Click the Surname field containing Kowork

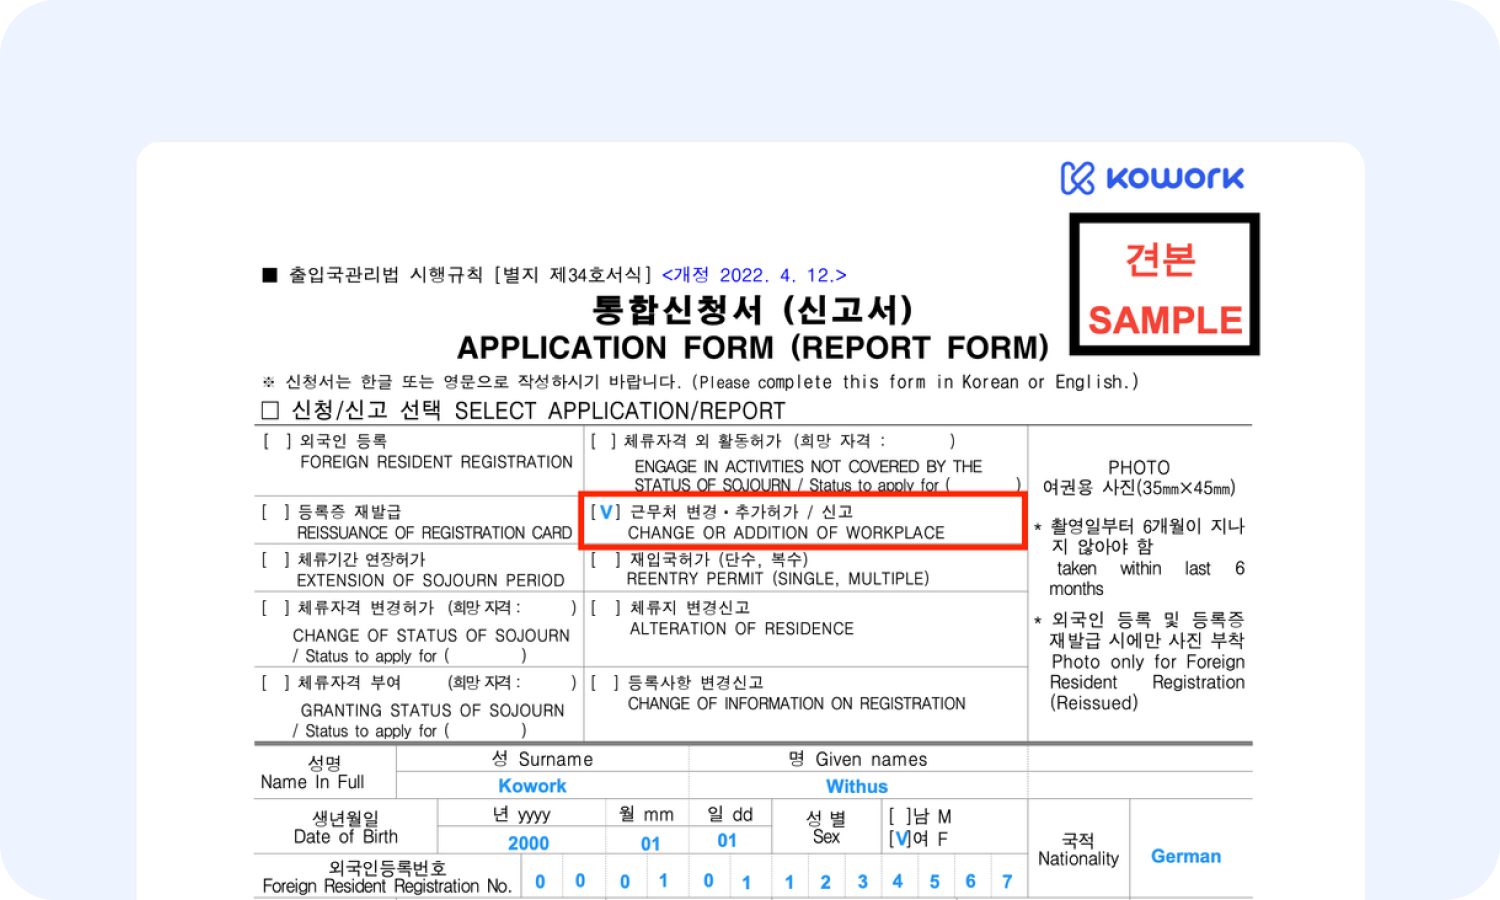[x=532, y=786]
